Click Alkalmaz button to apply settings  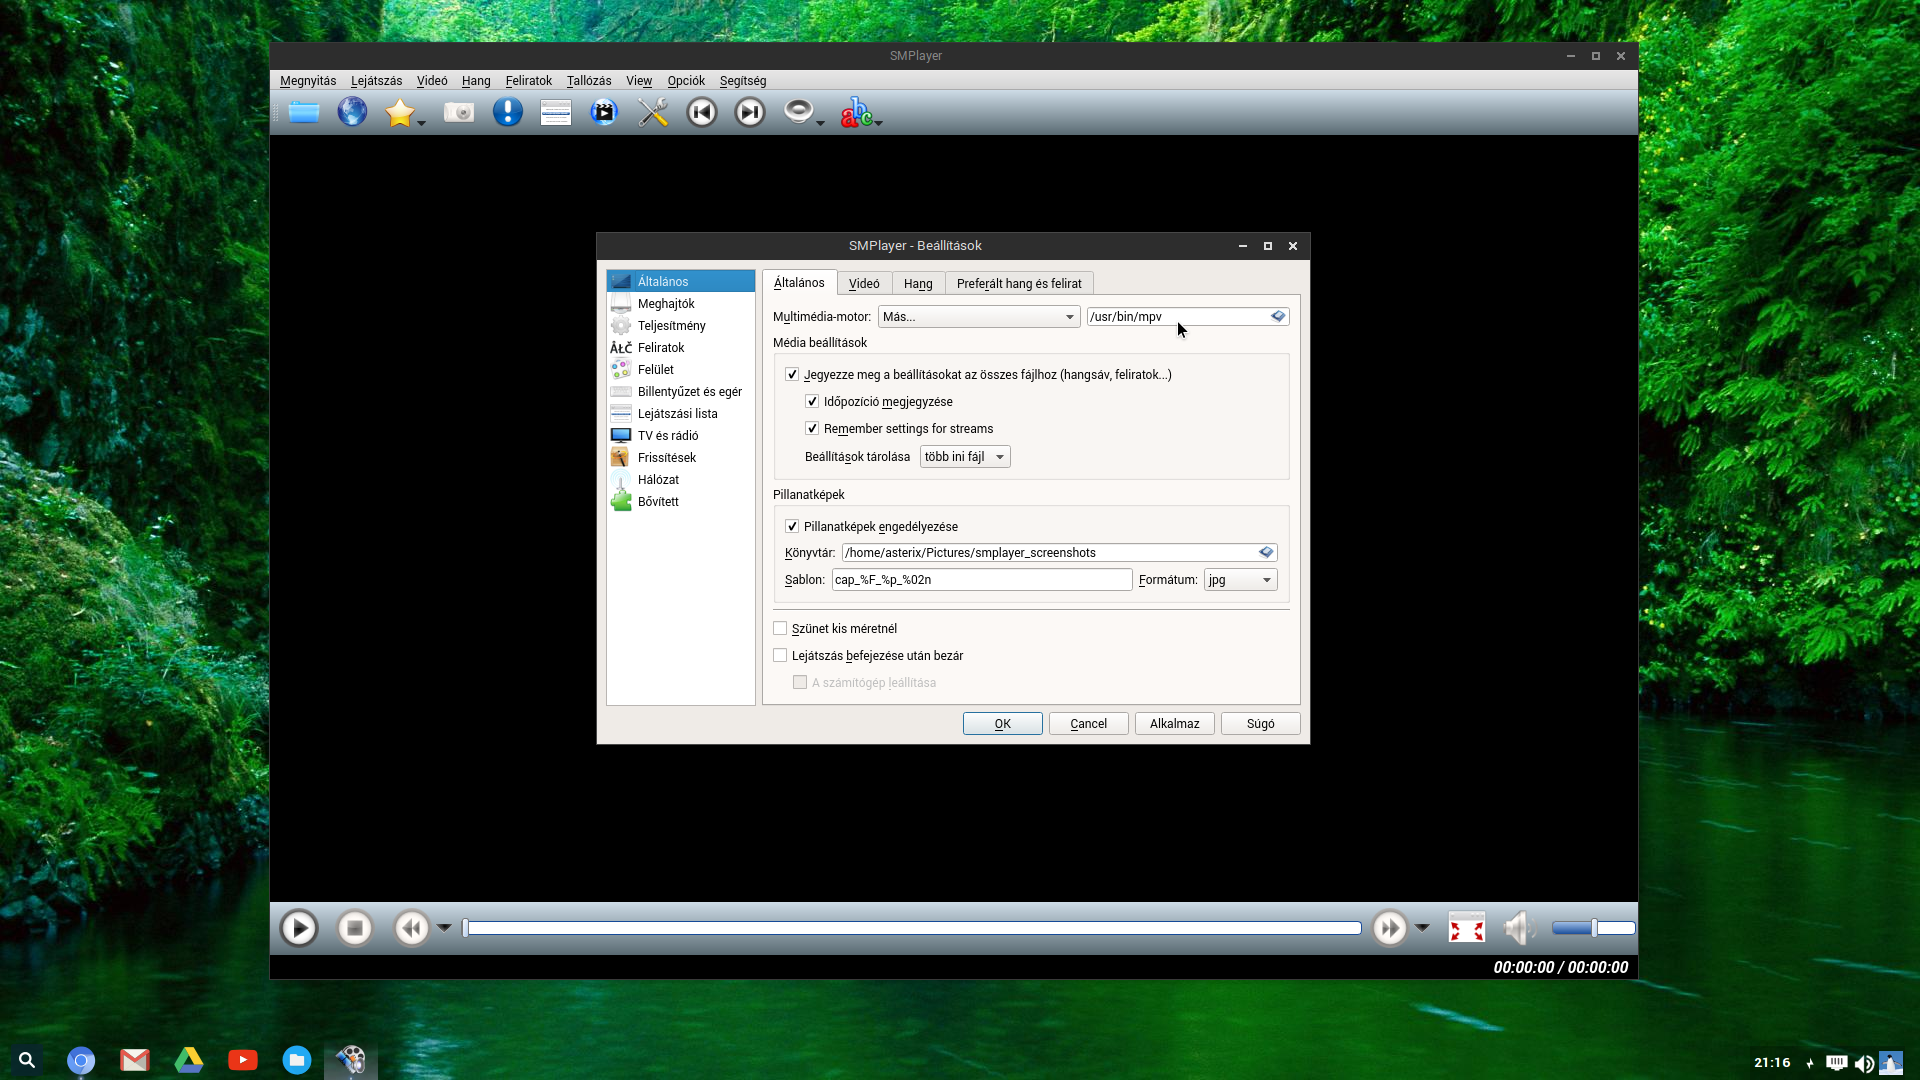[x=1174, y=723]
